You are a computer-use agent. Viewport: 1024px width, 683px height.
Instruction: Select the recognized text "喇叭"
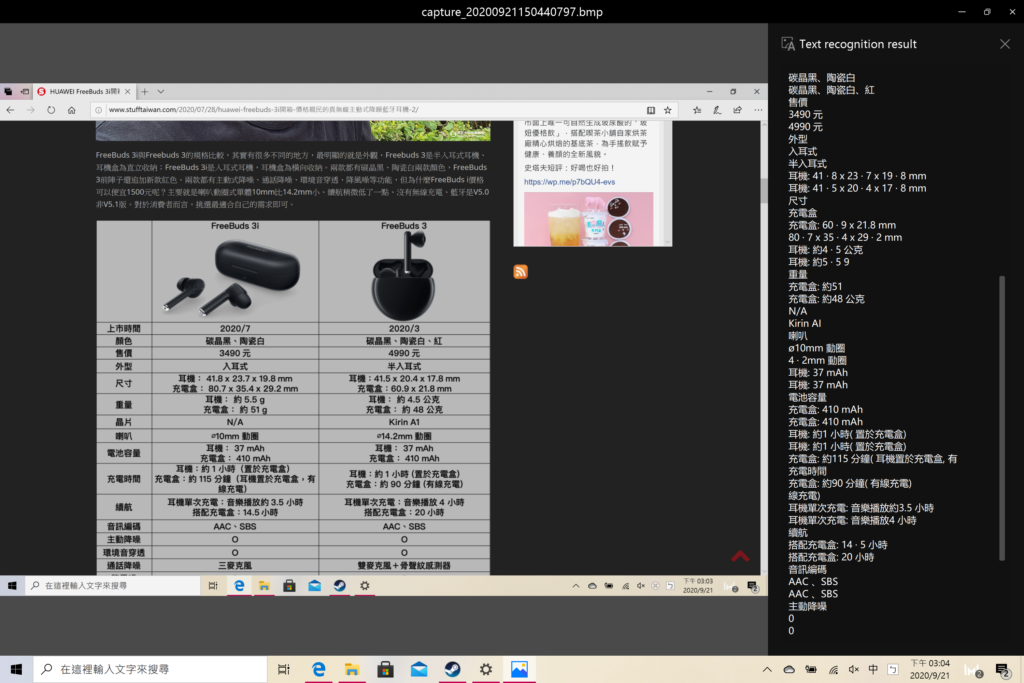coord(798,336)
